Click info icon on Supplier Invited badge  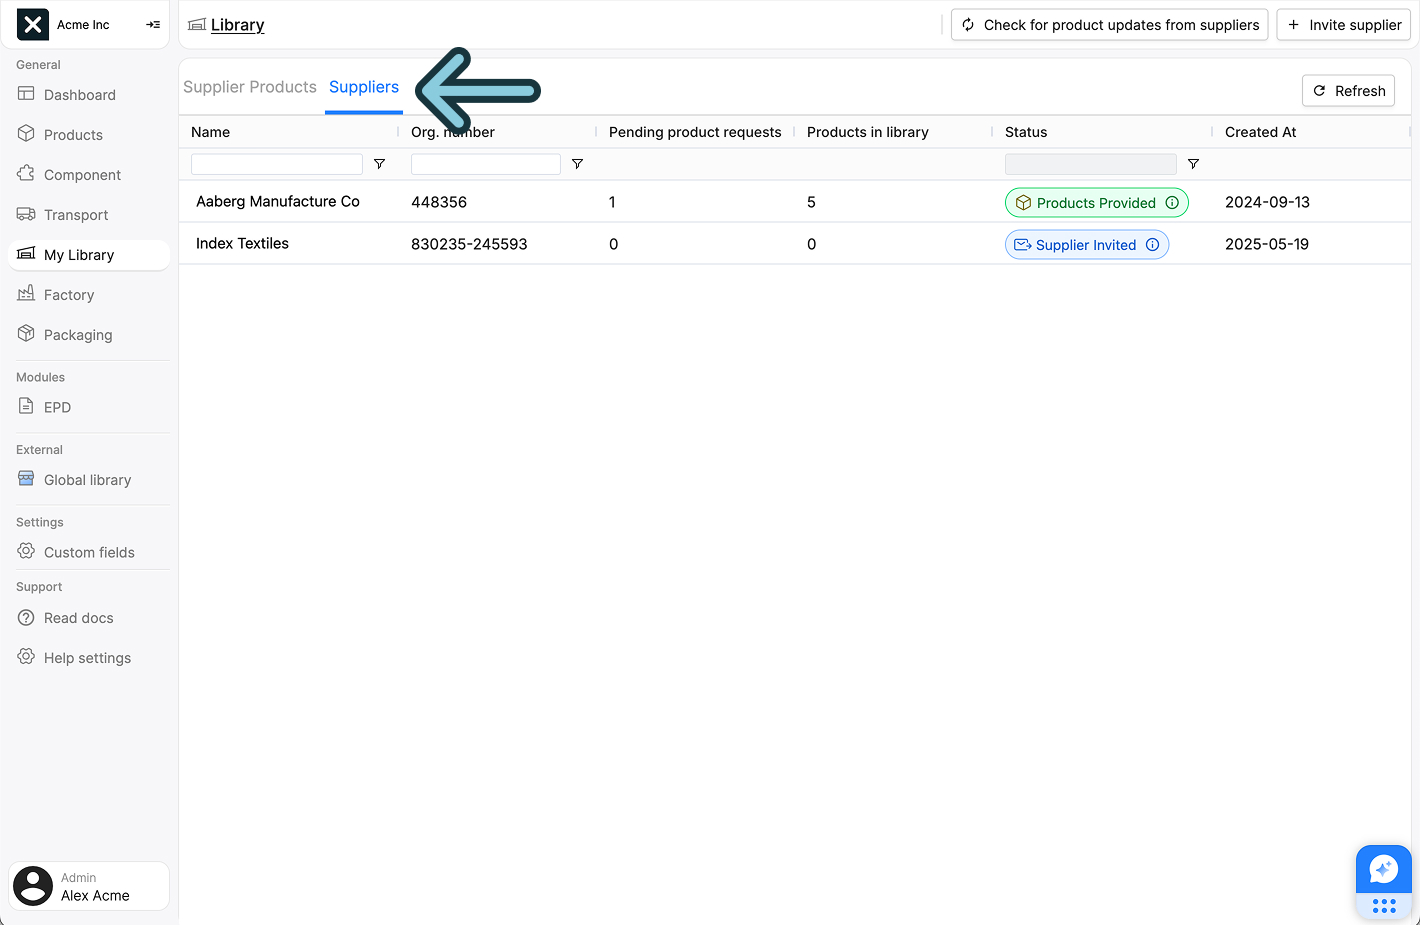[1152, 245]
